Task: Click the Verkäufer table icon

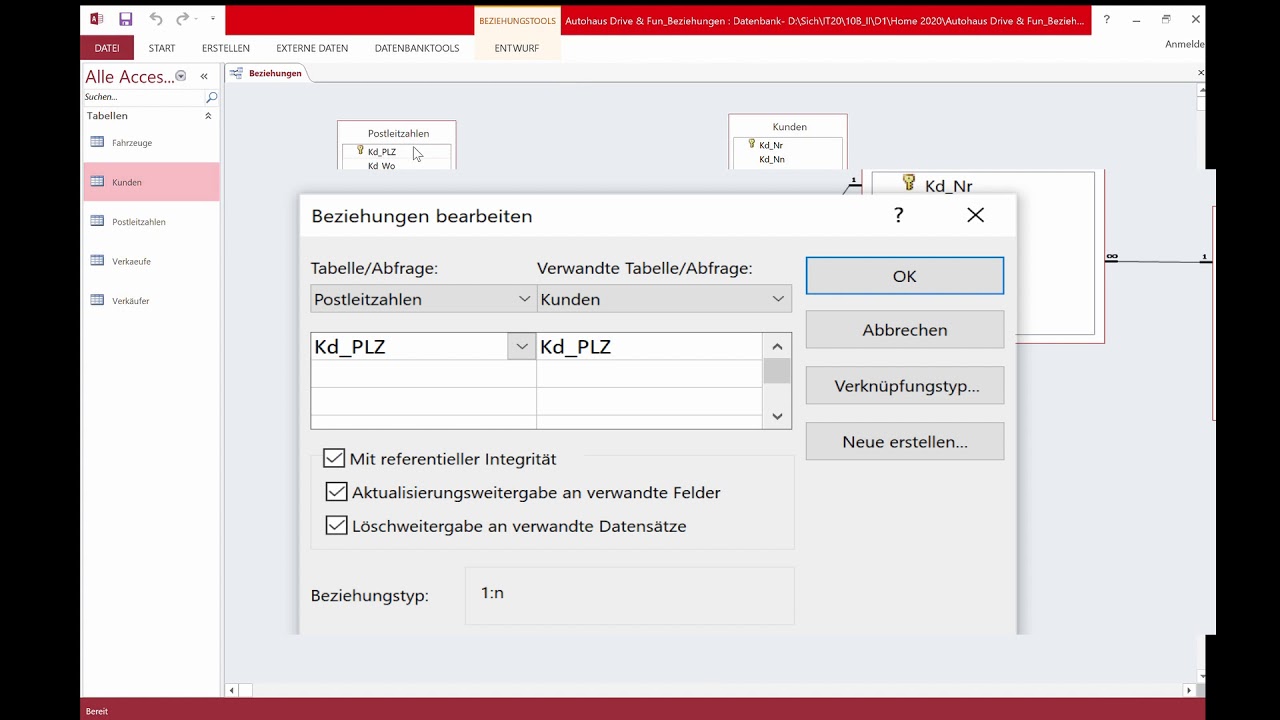Action: (x=97, y=300)
